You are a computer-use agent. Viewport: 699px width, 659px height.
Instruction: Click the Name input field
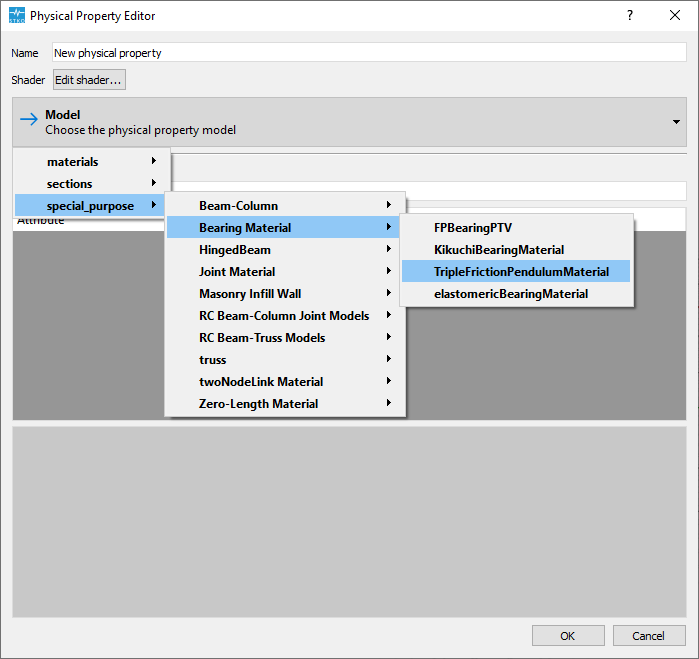coord(369,53)
